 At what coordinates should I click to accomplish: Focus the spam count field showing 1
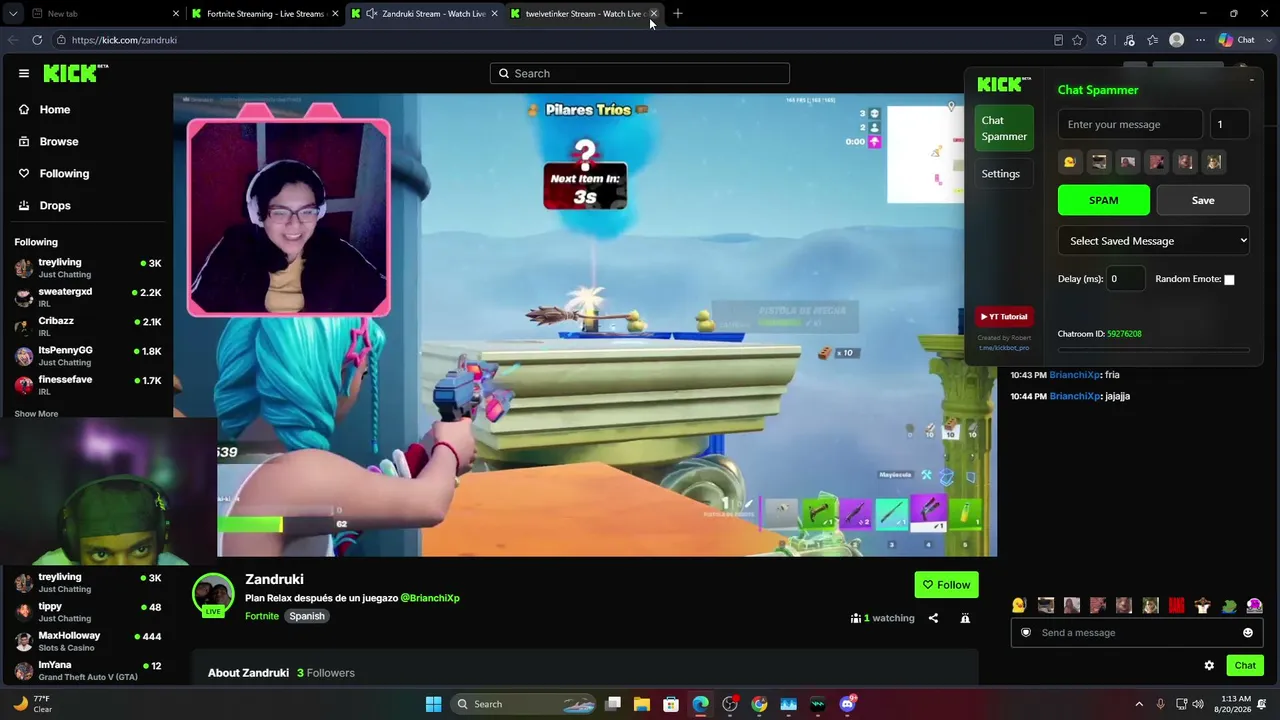click(x=1229, y=125)
